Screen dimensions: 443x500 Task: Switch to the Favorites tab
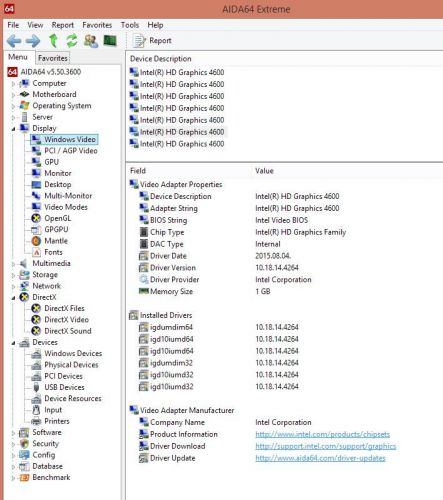53,58
